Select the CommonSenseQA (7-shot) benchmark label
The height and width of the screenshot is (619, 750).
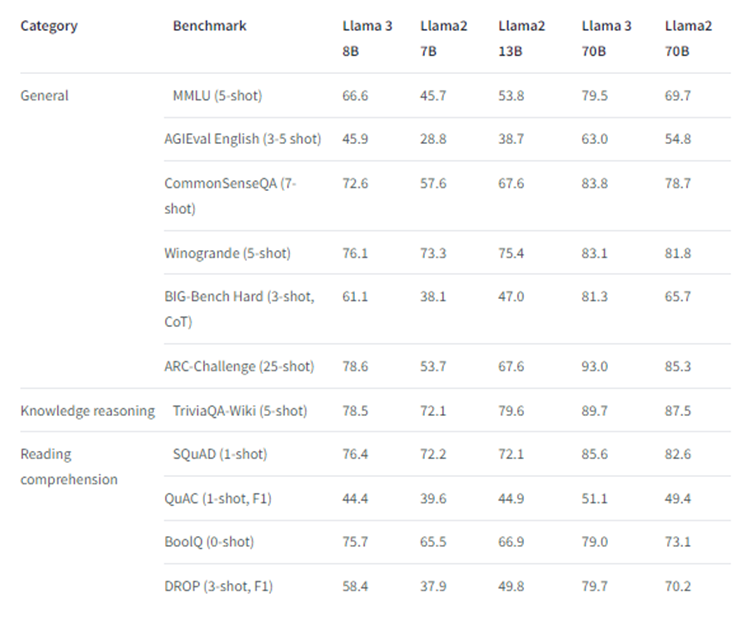coord(230,196)
